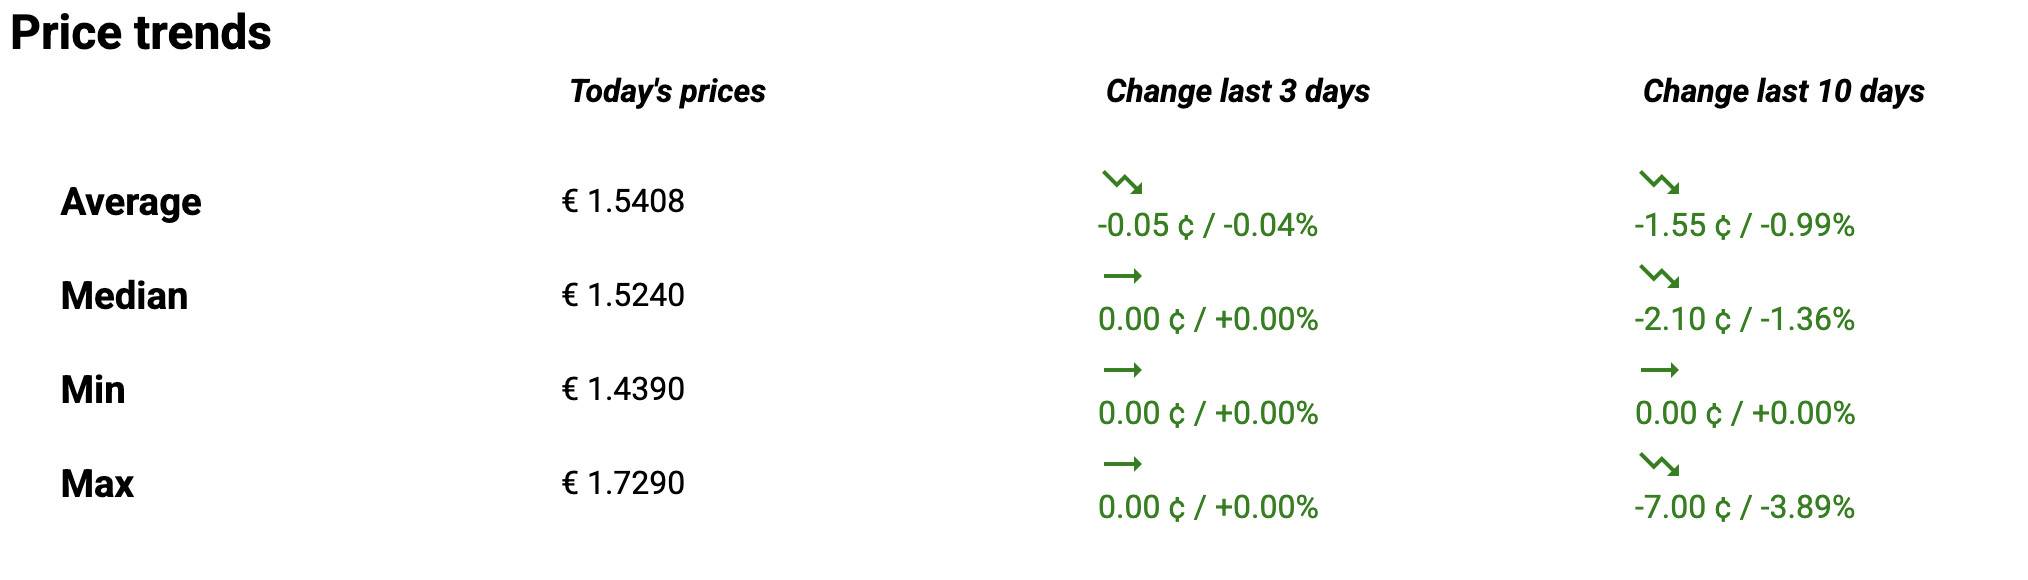Click the Min 3-day flat arrow icon

click(x=1122, y=370)
